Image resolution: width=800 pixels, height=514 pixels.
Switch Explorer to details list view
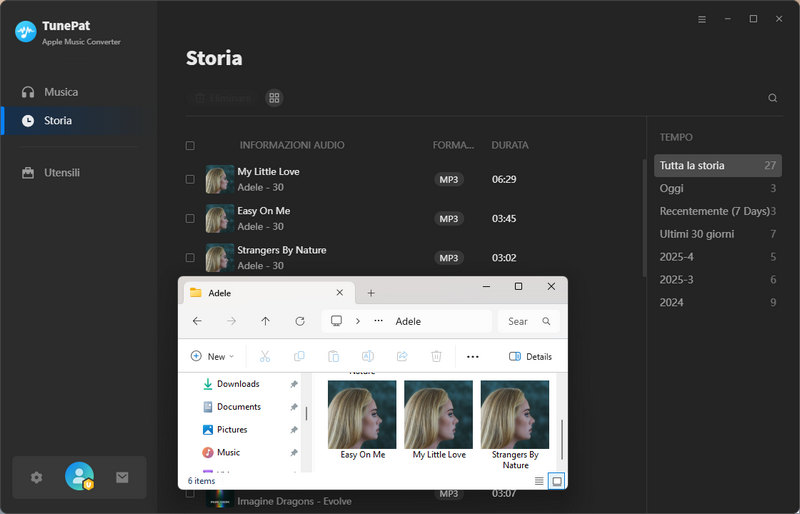(x=539, y=481)
